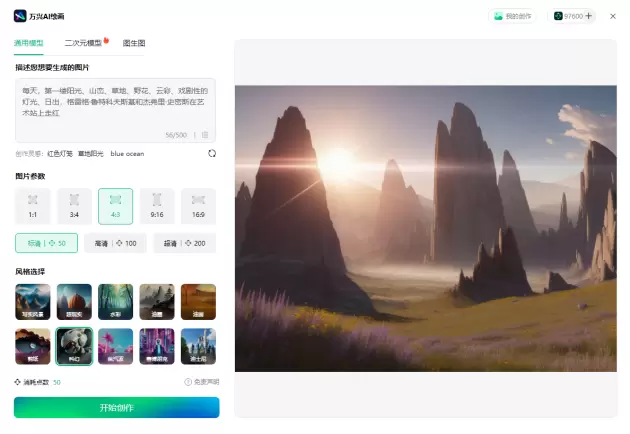The image size is (630, 434).
Task: Pick the 迪士尼 style thumbnail
Action: [198, 346]
